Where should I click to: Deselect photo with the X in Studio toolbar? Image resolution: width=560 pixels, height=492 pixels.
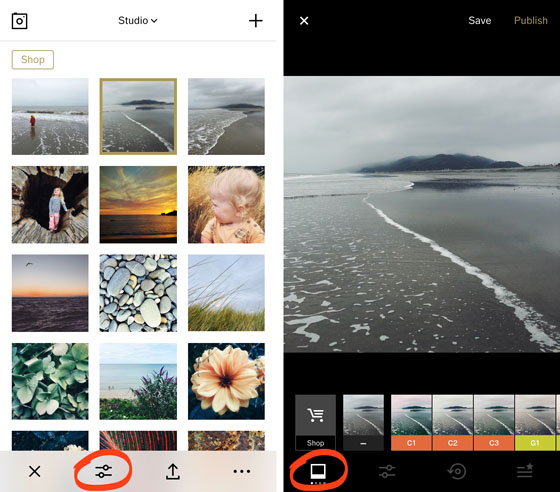pyautogui.click(x=35, y=471)
